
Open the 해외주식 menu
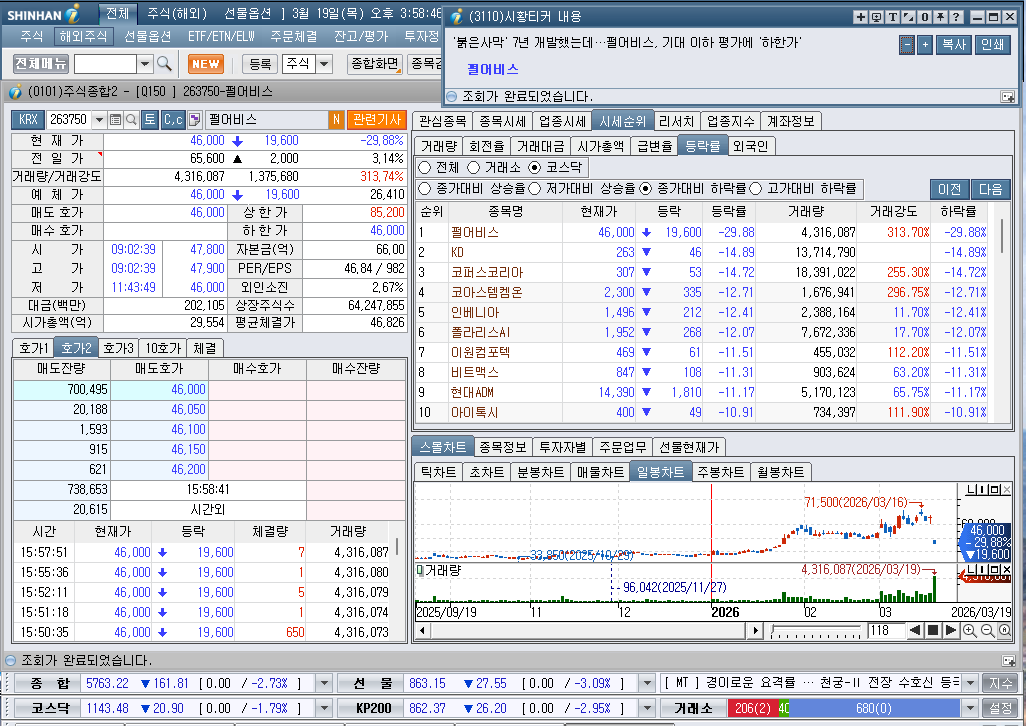click(83, 37)
